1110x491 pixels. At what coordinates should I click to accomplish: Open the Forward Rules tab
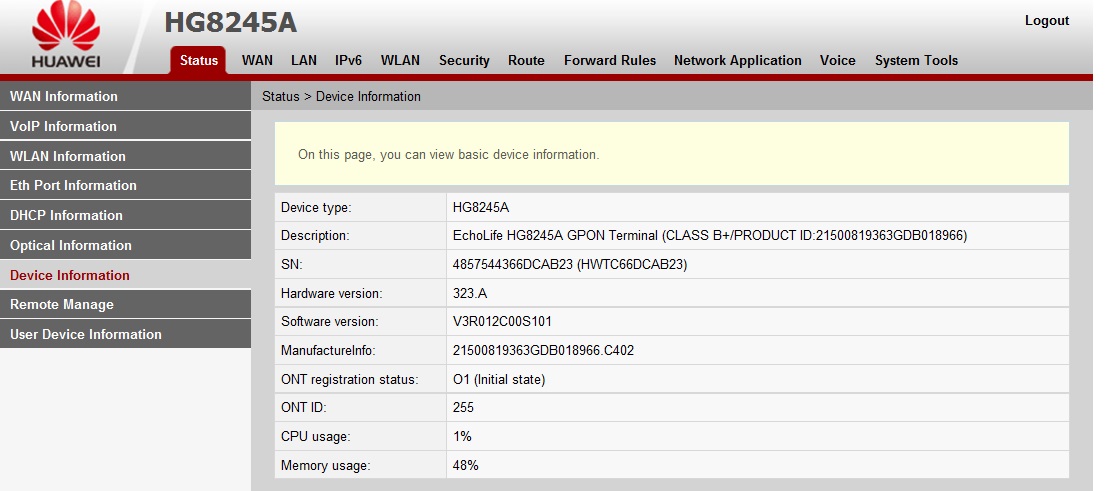coord(610,61)
